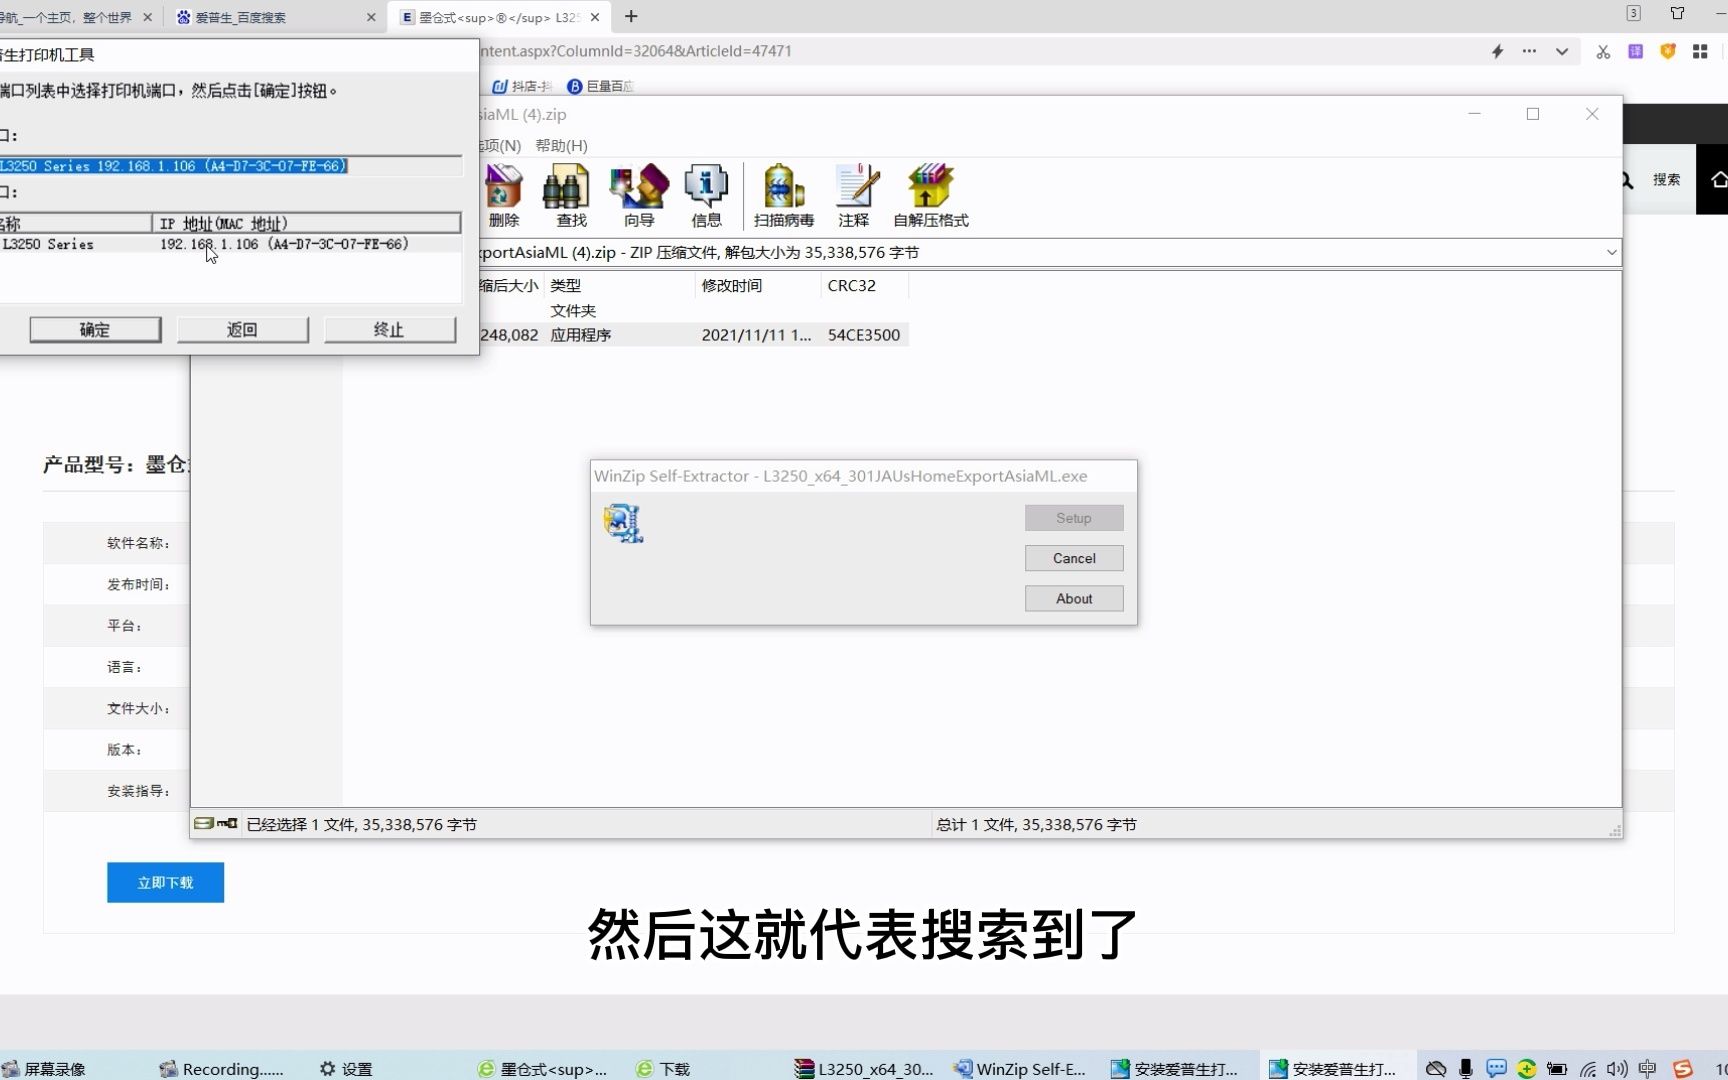Open the 注释 (Comment) toolbar icon

click(x=854, y=195)
